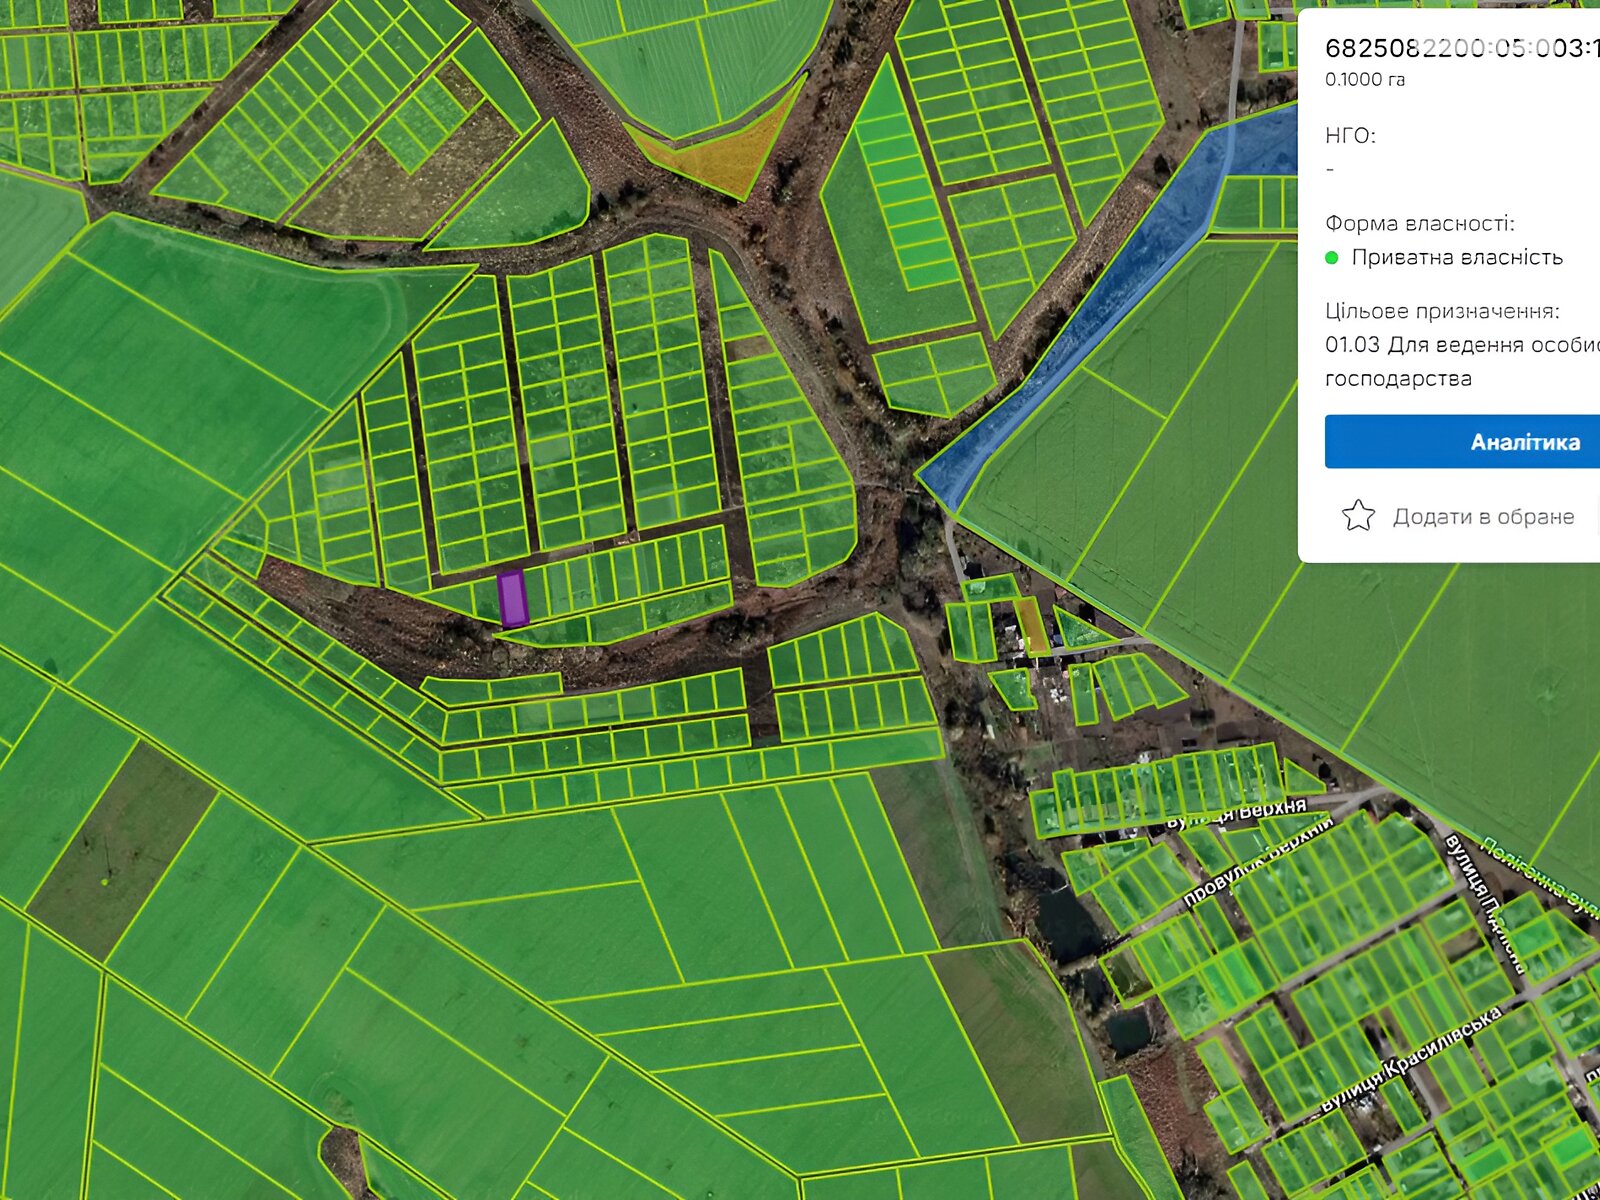Click the 'вулиця Красилівська' street label
Screen dimensions: 1600x1200
(x=1410, y=1060)
